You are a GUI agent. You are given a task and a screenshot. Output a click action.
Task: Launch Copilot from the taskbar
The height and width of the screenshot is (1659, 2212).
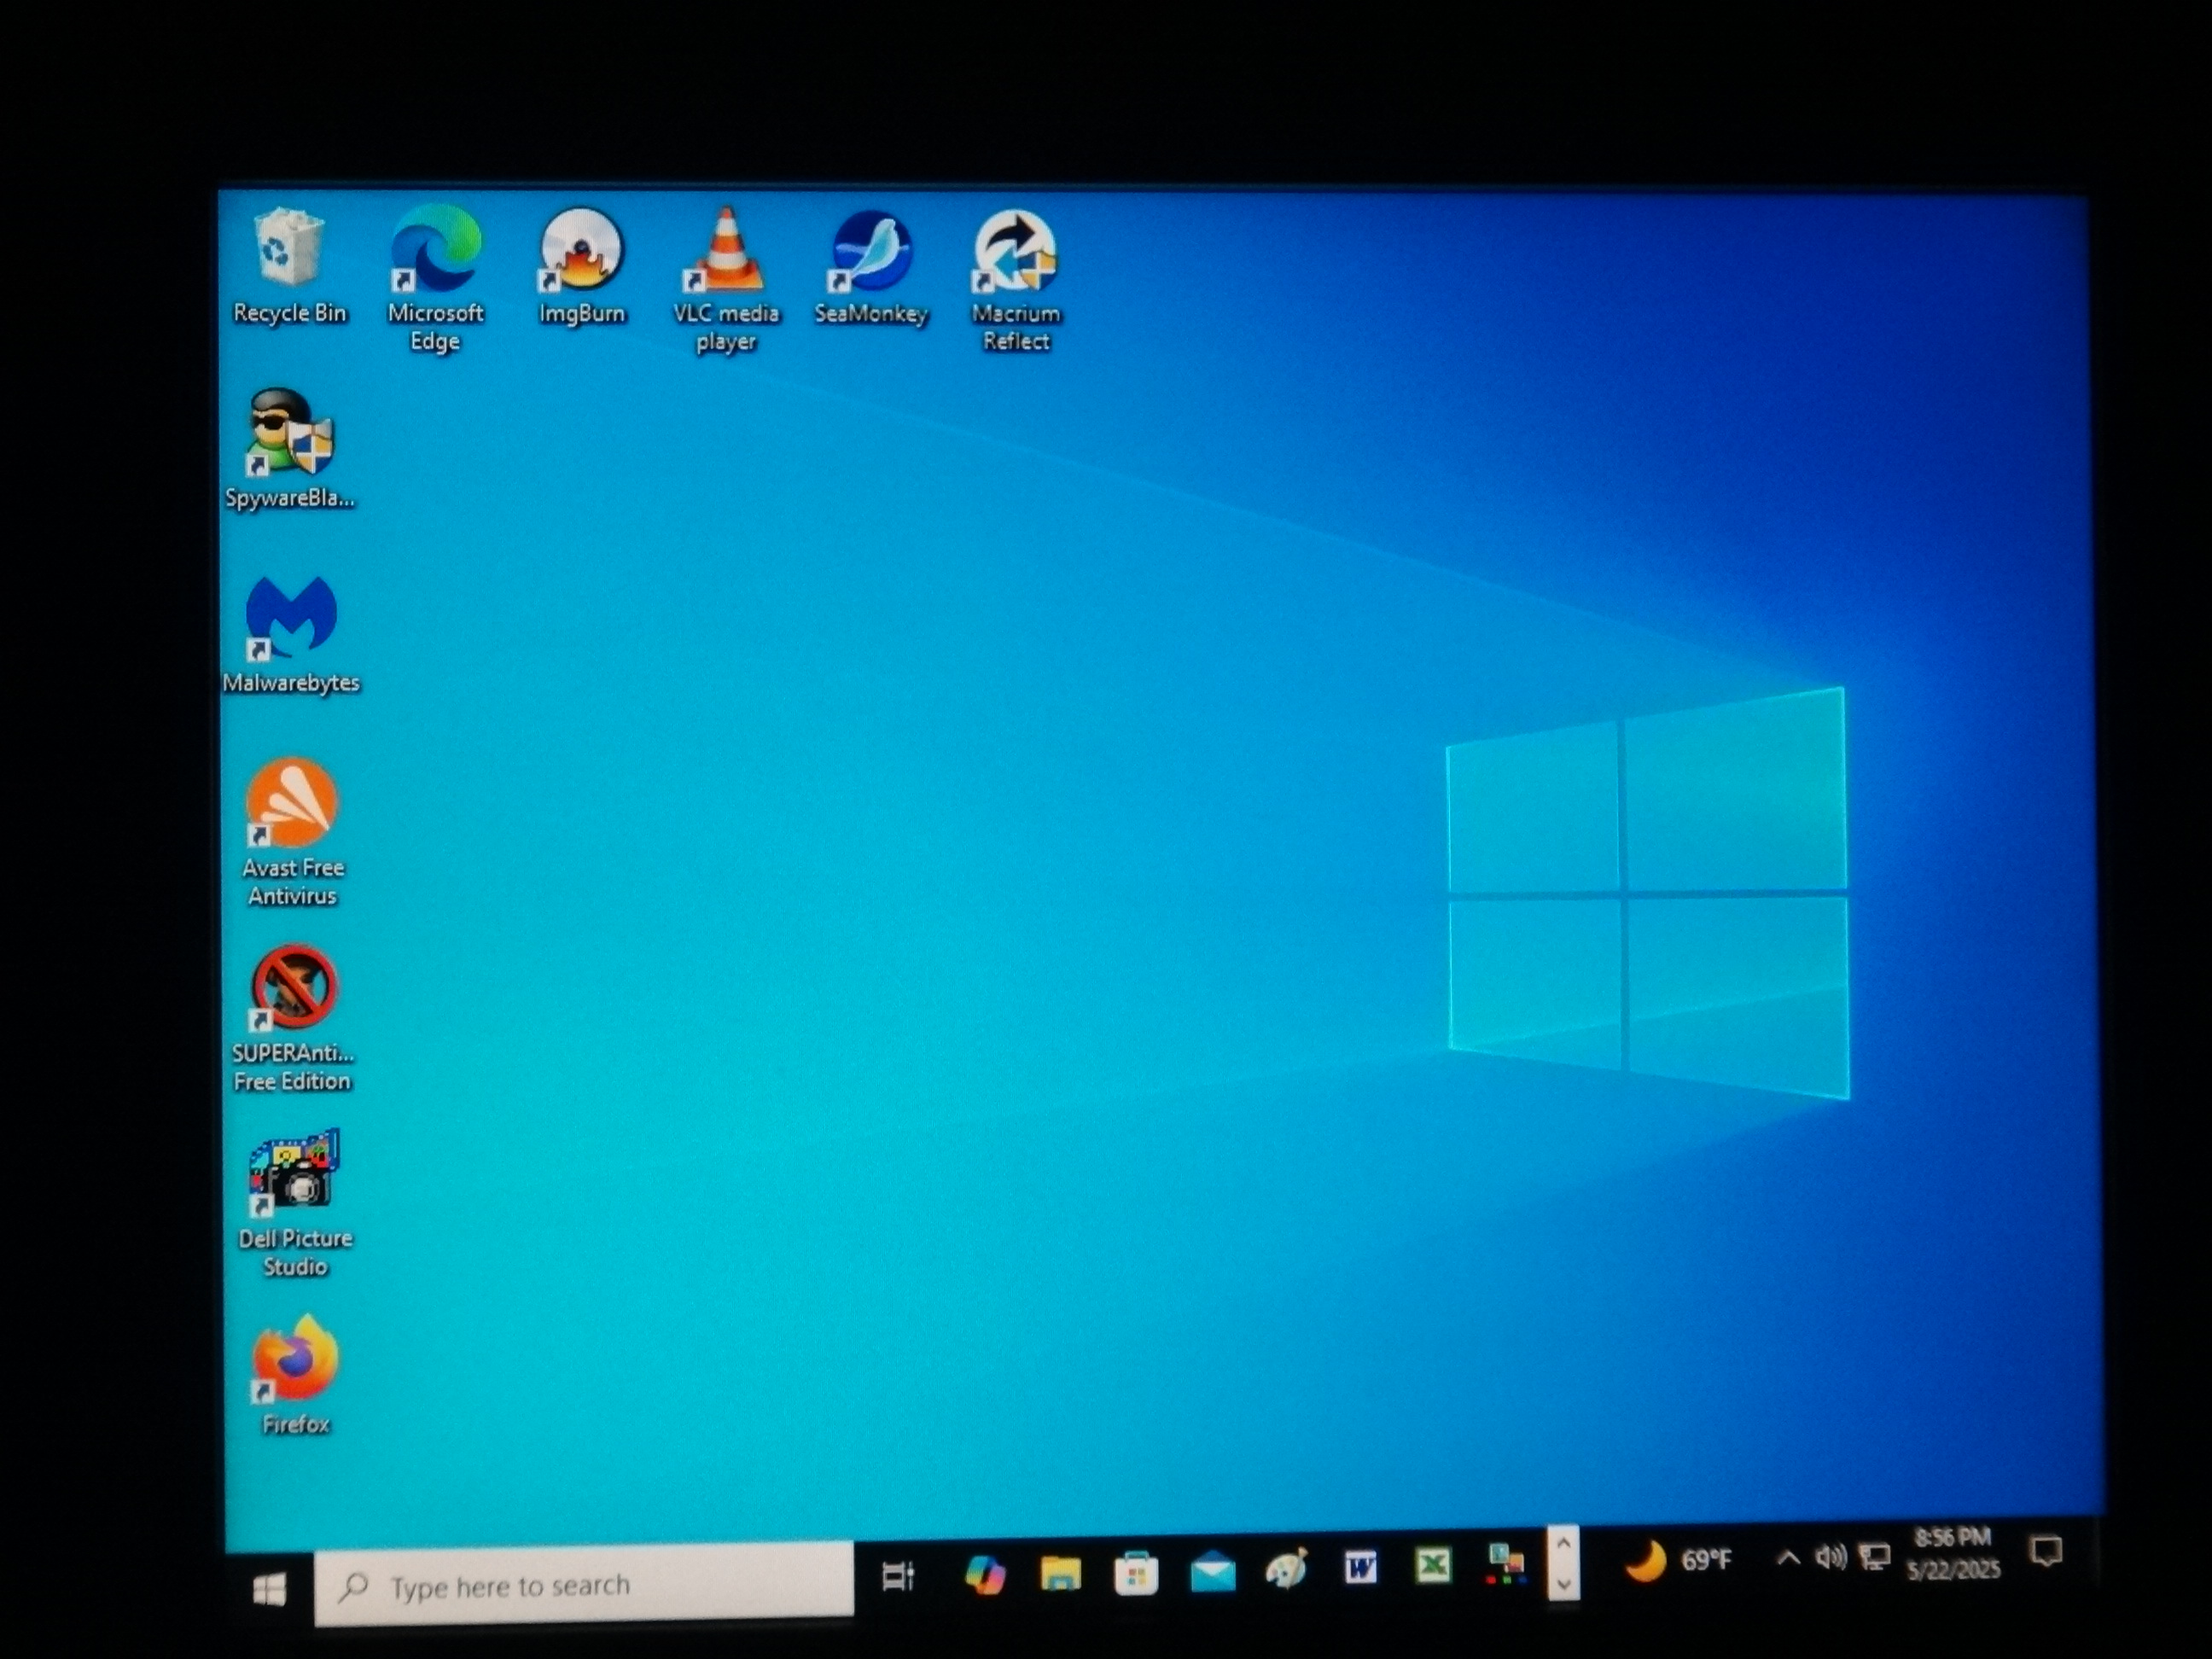(x=985, y=1576)
